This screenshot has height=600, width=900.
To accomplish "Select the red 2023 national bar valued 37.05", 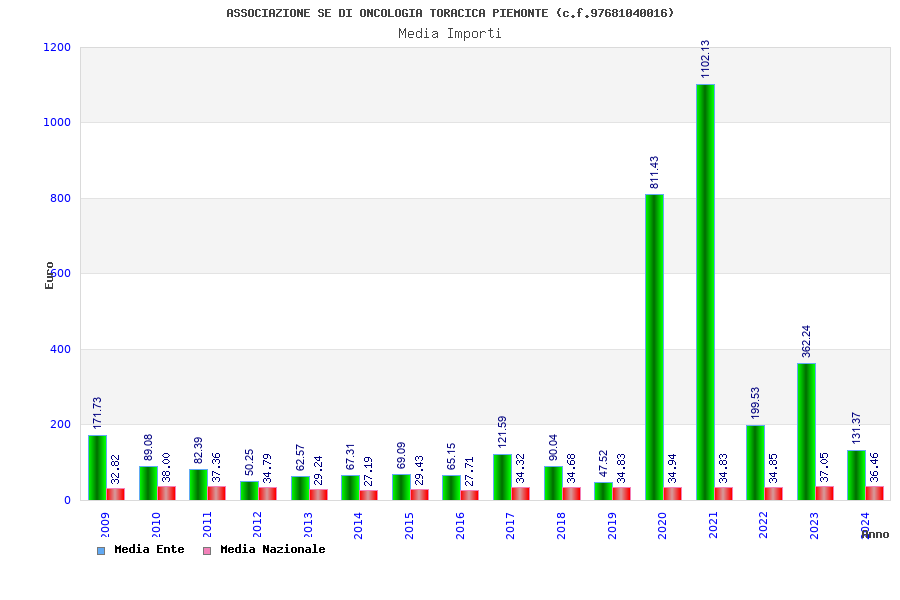I will click(x=825, y=493).
